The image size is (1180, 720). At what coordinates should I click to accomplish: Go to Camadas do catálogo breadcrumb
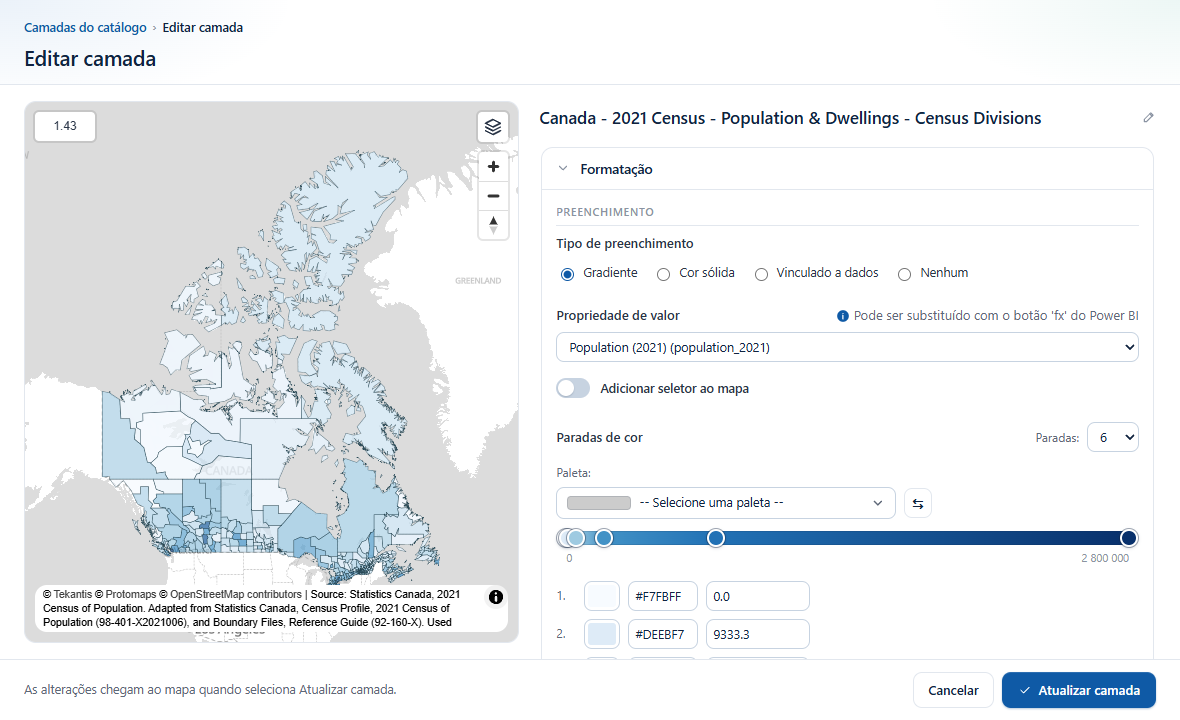[85, 27]
